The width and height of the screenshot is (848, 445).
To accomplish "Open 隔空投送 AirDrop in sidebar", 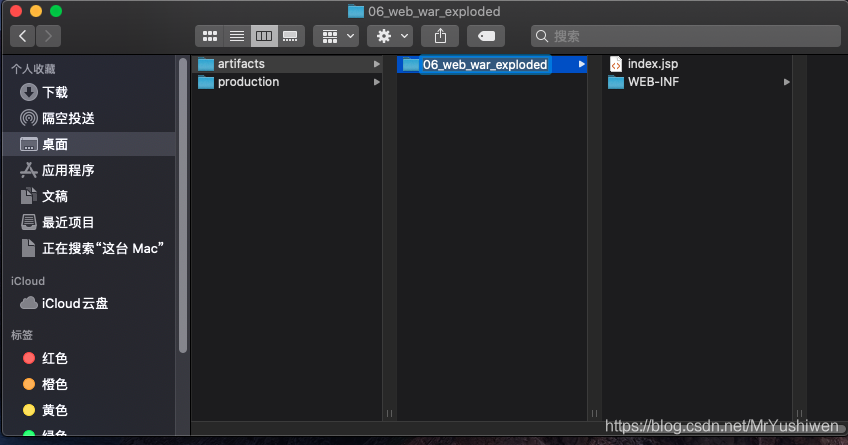I will point(89,118).
